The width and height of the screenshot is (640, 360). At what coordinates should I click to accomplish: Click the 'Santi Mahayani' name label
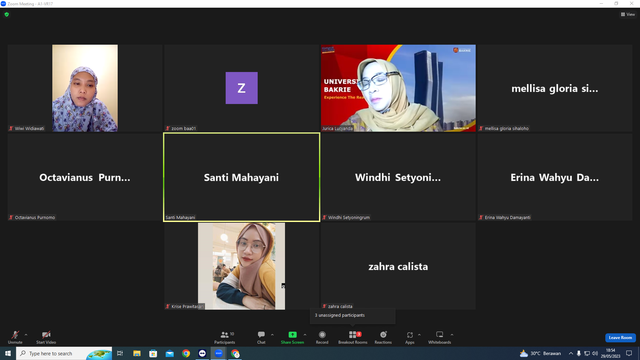180,218
